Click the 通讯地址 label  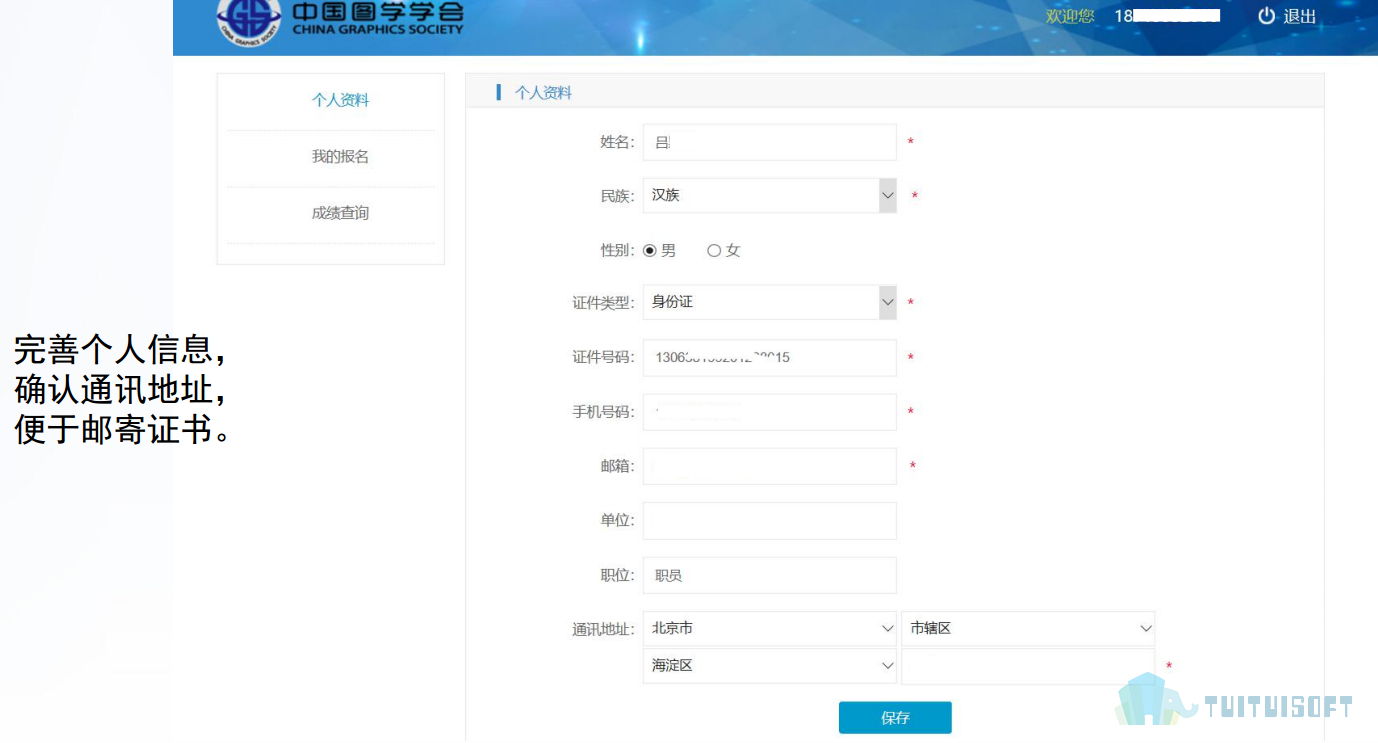click(603, 630)
